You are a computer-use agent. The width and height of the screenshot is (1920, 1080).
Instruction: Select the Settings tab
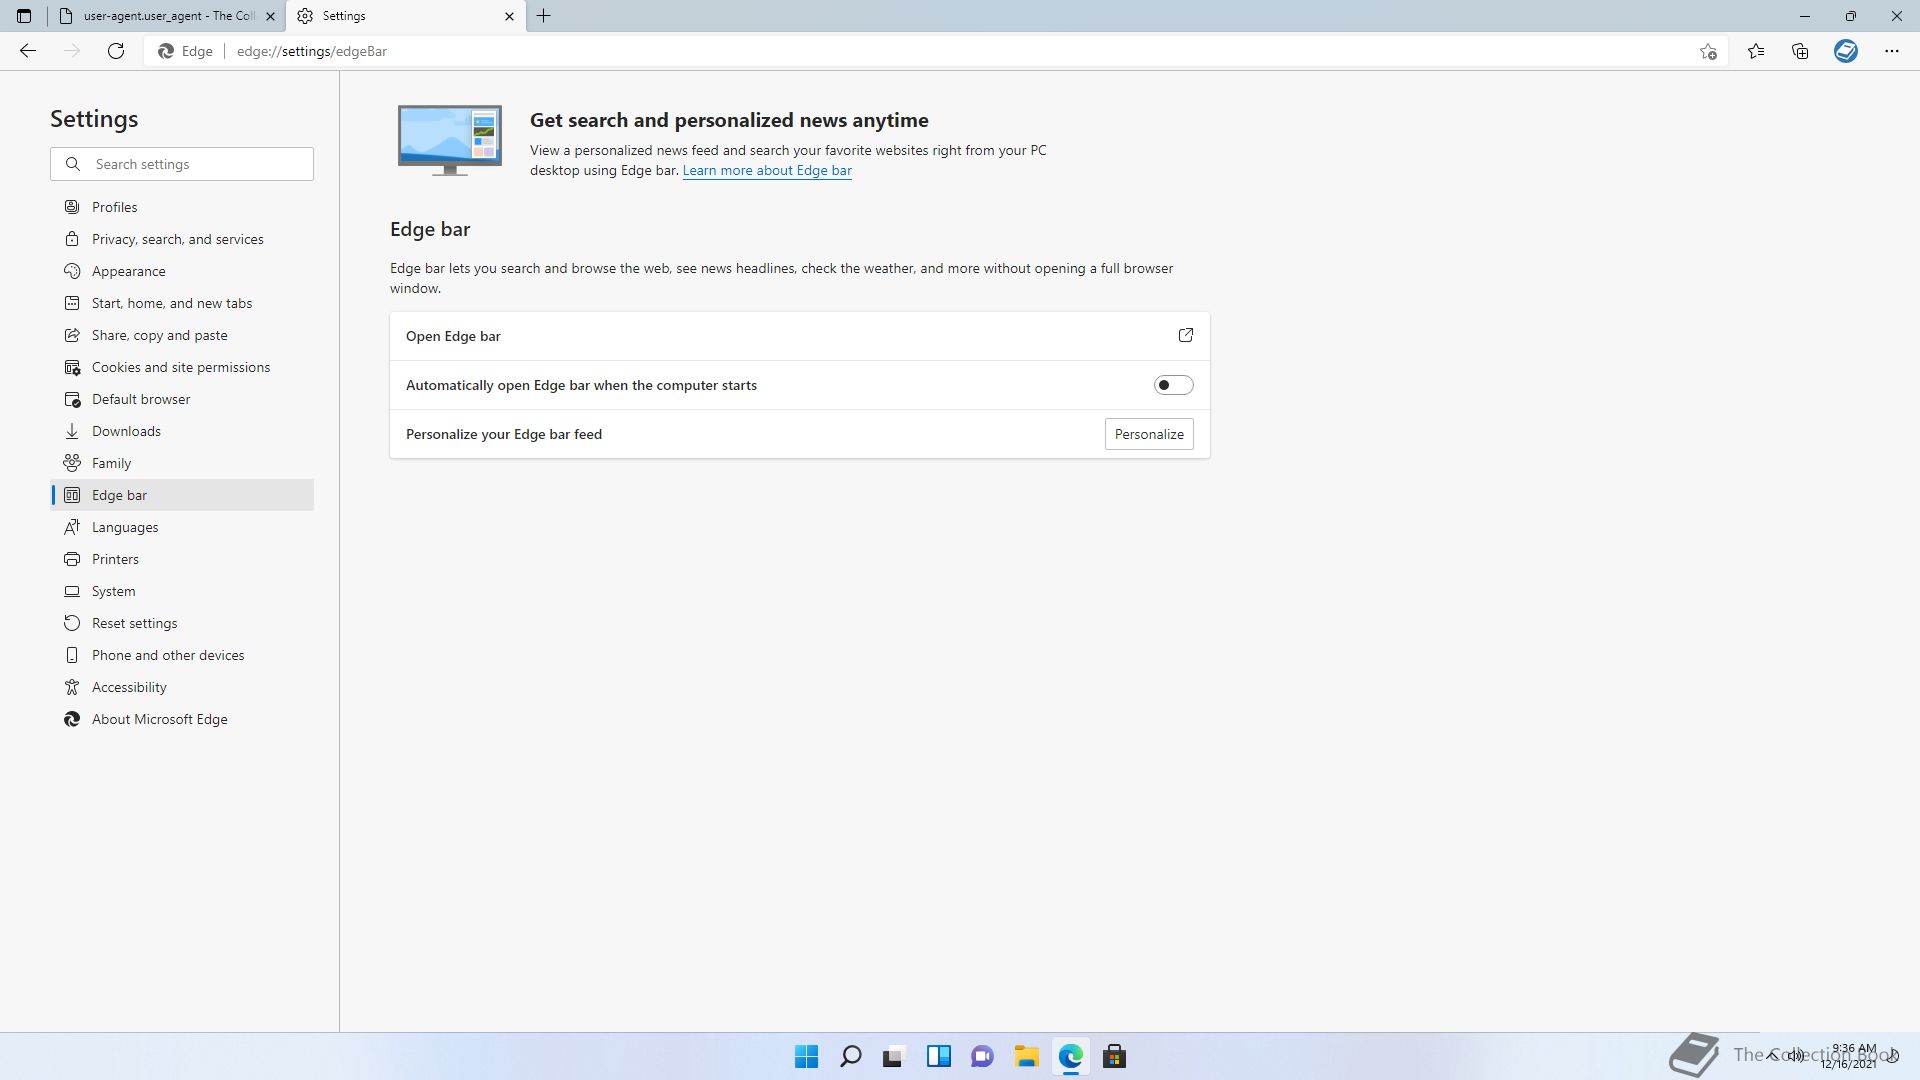(405, 16)
